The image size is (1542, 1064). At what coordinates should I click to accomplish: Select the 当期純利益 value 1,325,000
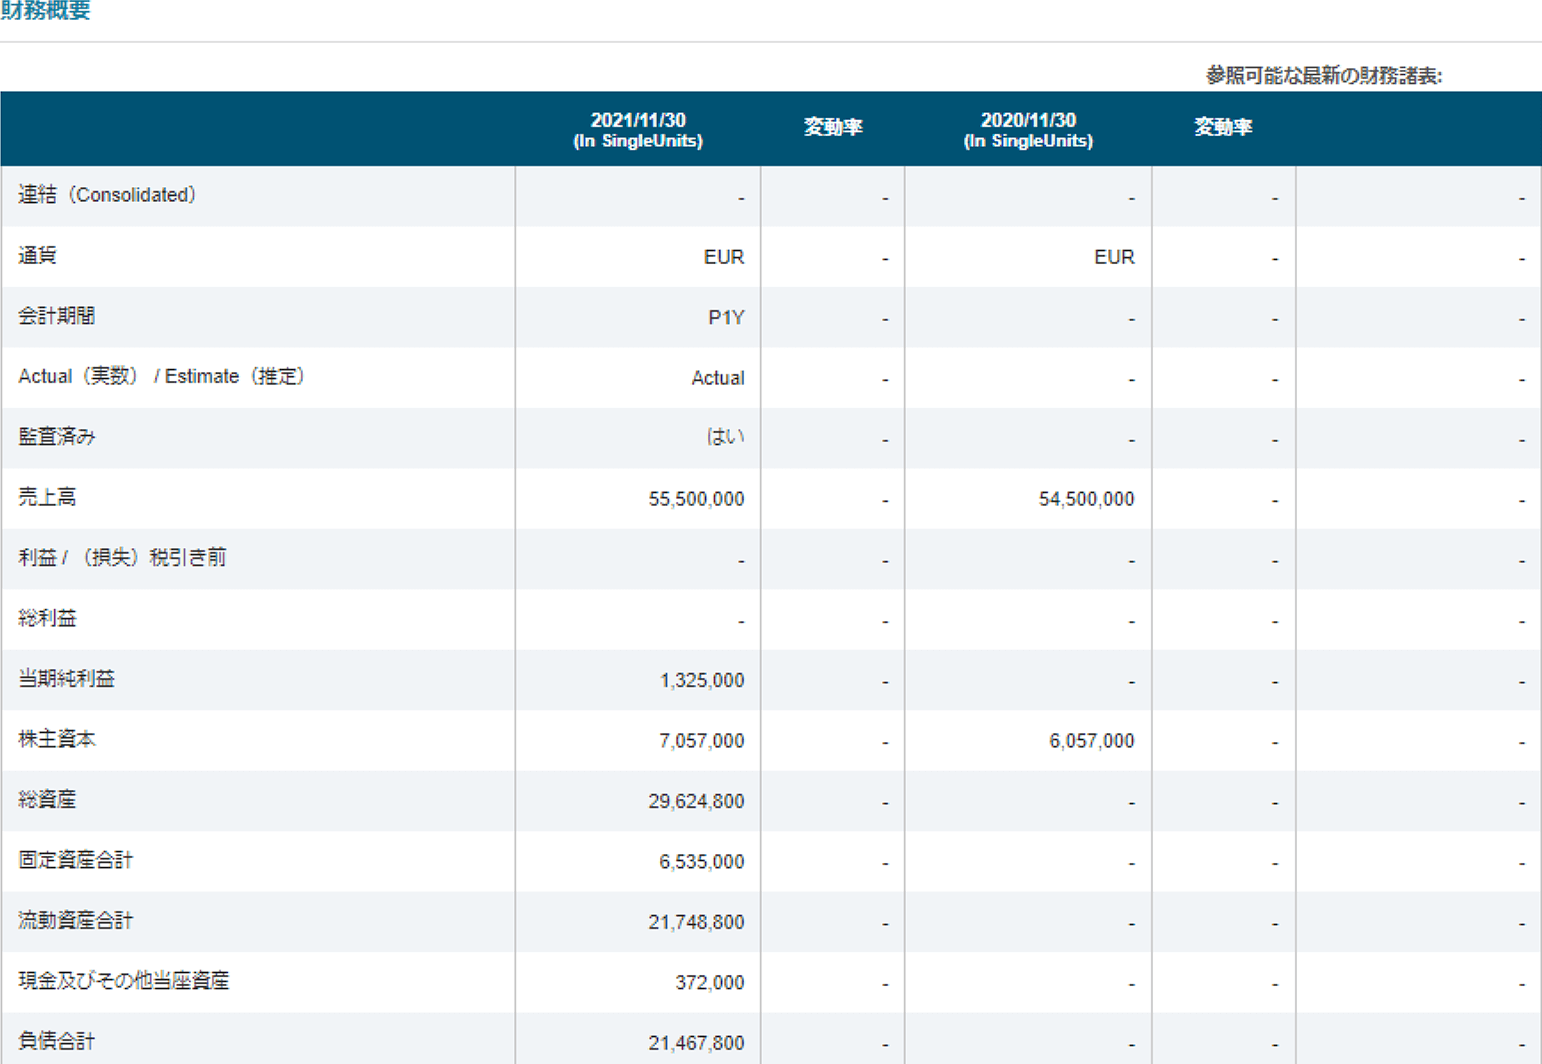point(701,680)
